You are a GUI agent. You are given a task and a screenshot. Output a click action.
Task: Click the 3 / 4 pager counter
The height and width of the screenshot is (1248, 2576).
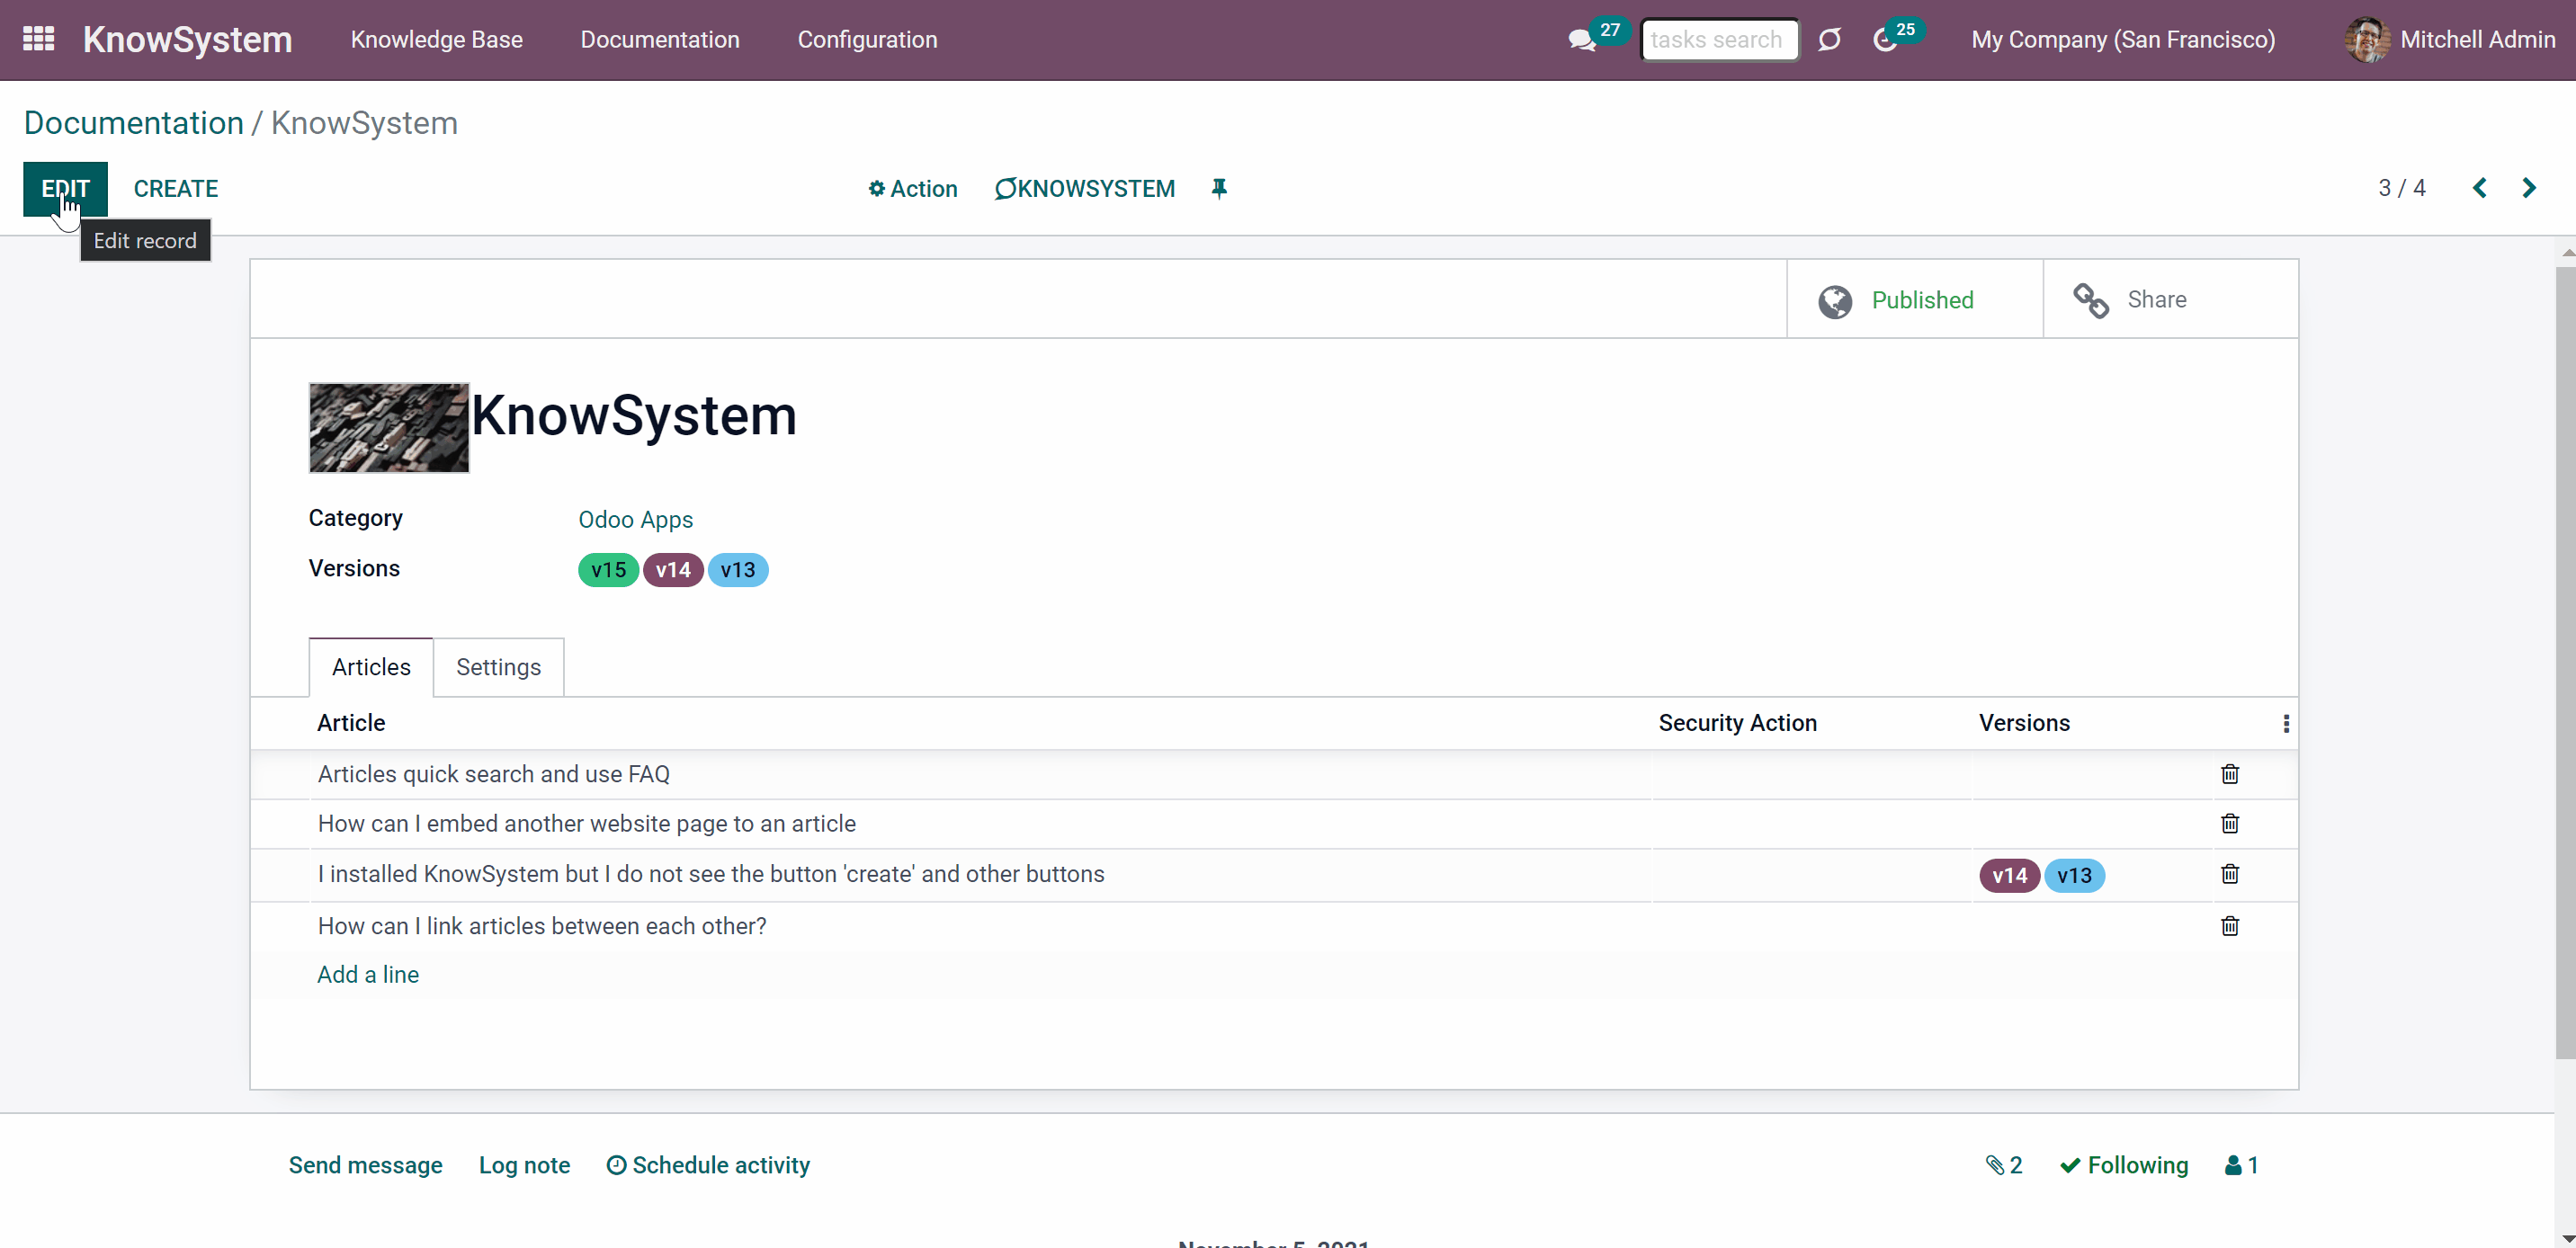pos(2401,188)
